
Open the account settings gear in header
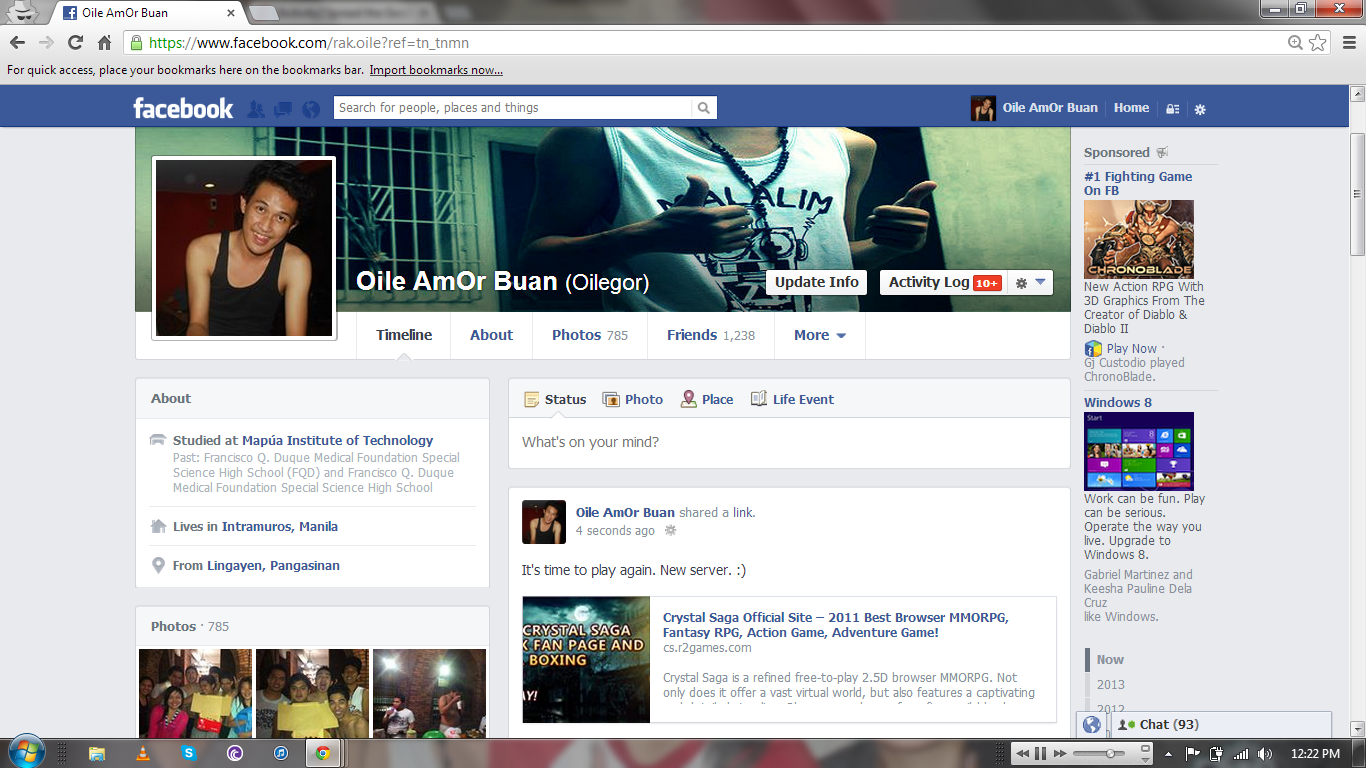pyautogui.click(x=1200, y=109)
